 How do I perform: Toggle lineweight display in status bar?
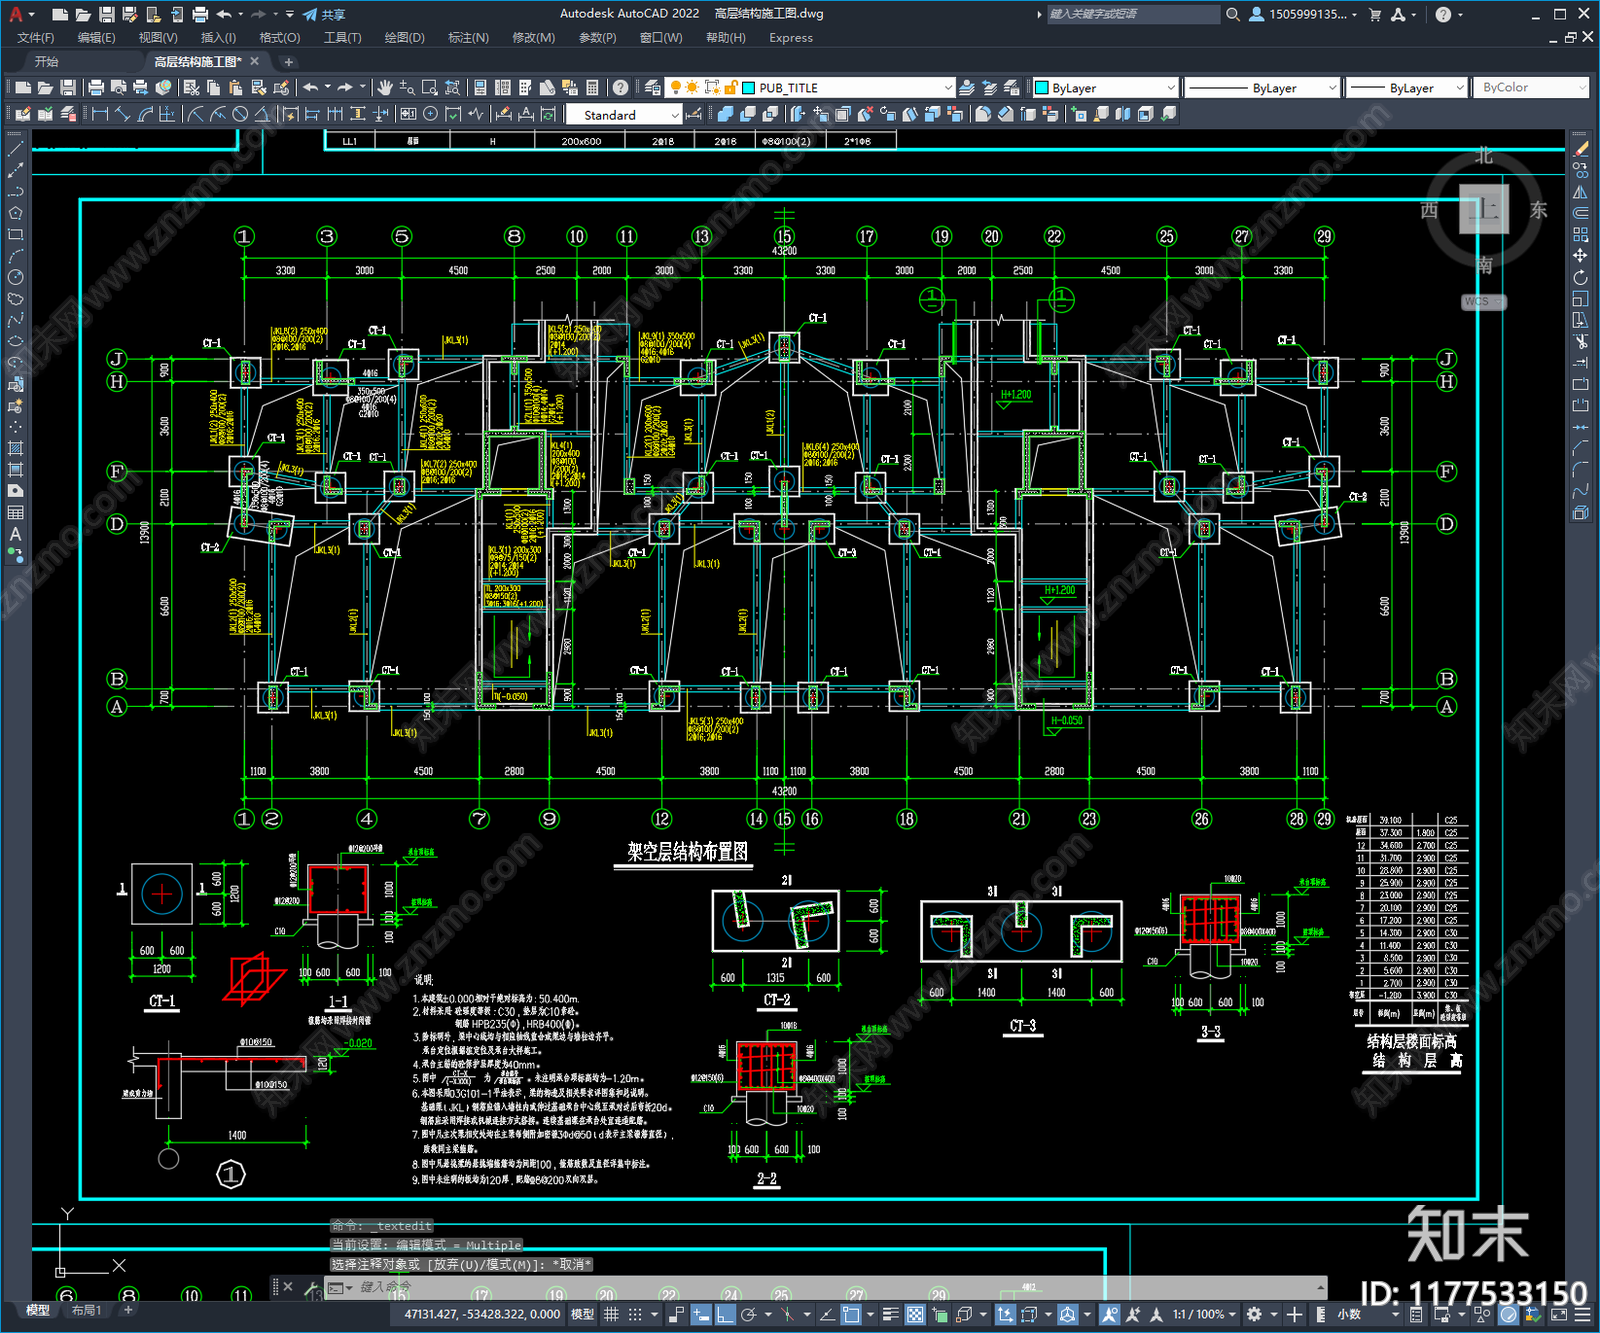[890, 1314]
